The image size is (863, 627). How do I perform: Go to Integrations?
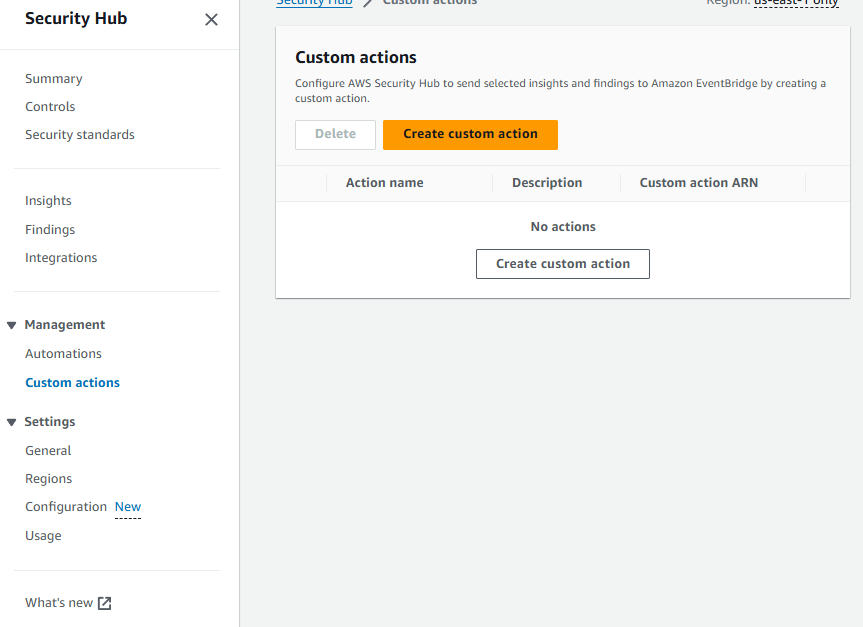(x=61, y=258)
